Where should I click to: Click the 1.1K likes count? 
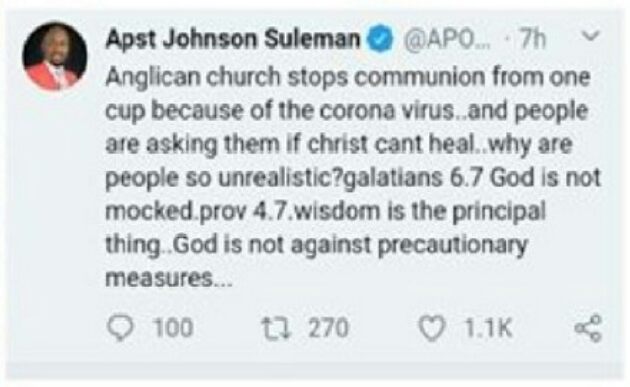click(x=488, y=328)
